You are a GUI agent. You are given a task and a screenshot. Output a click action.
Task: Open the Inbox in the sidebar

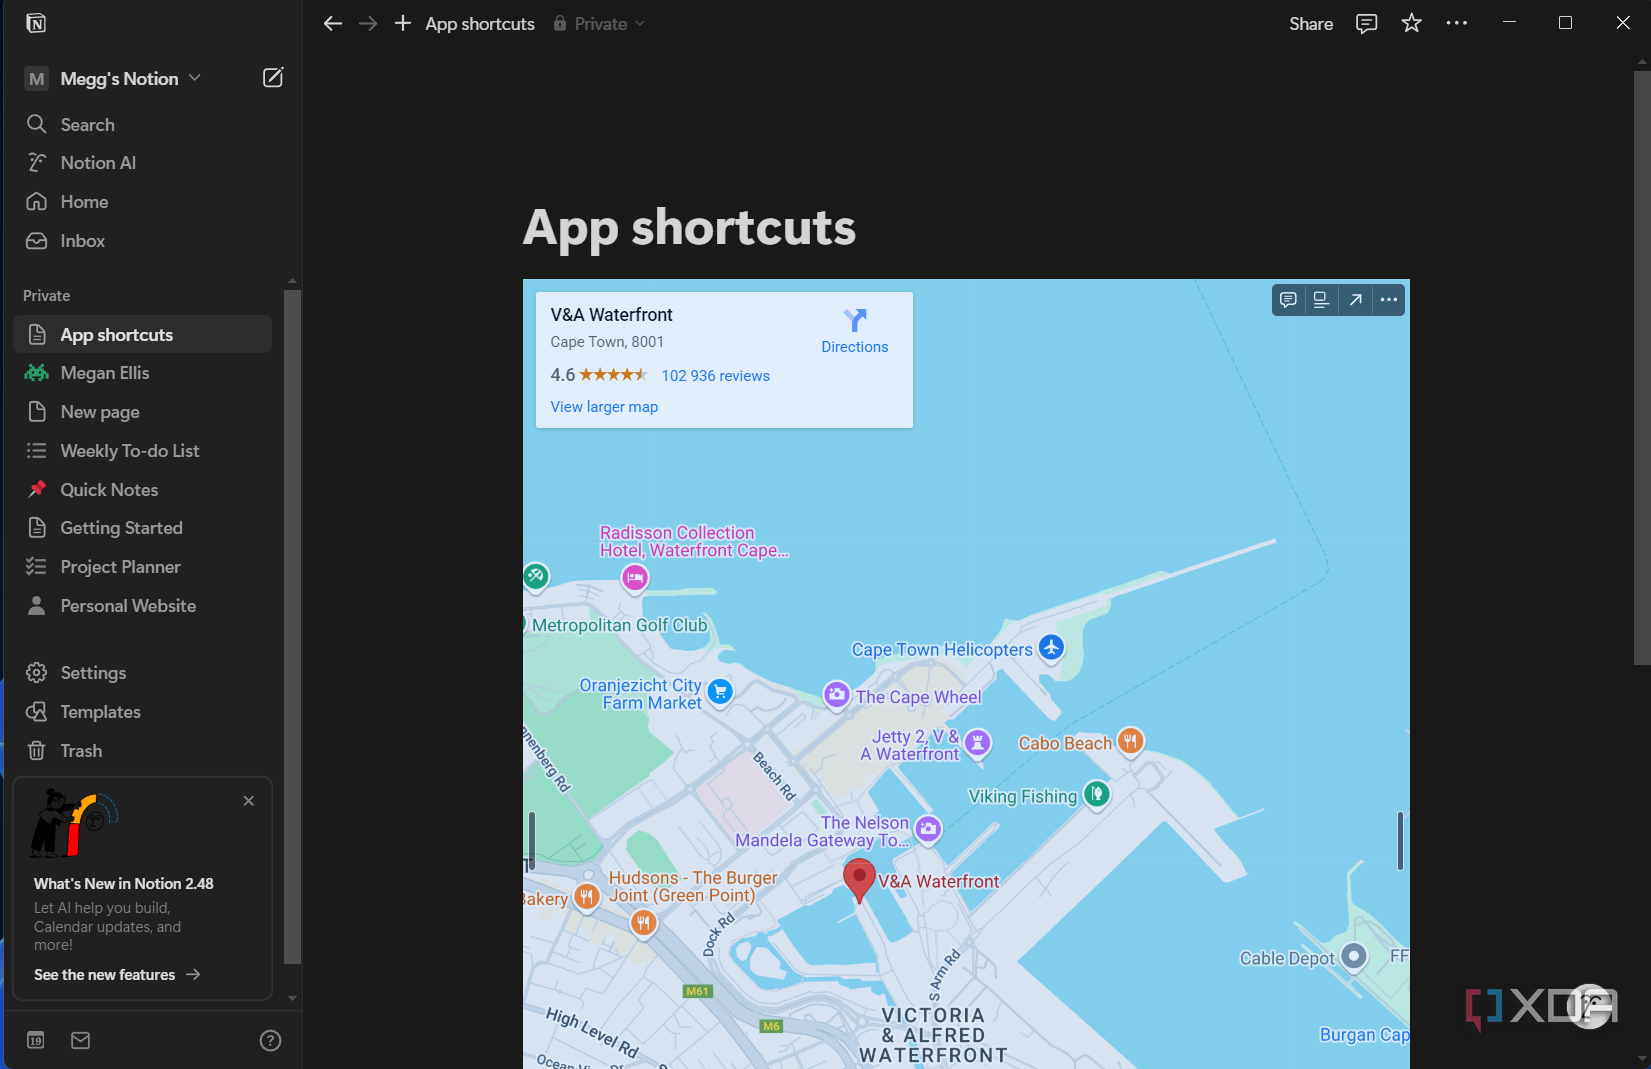(x=142, y=241)
